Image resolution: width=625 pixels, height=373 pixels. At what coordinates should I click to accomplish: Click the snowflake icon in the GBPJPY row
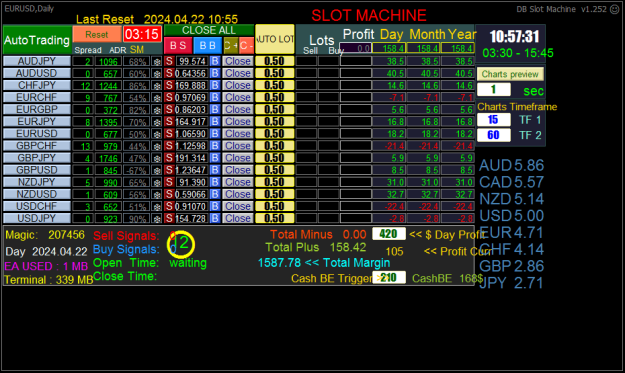(x=157, y=158)
